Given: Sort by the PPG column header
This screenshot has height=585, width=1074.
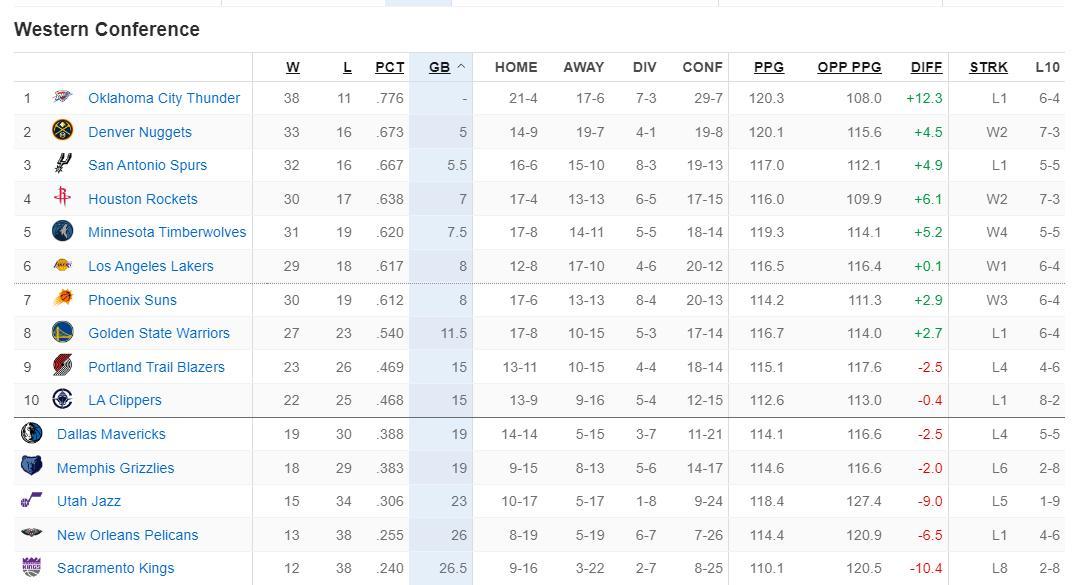Looking at the screenshot, I should pos(768,67).
